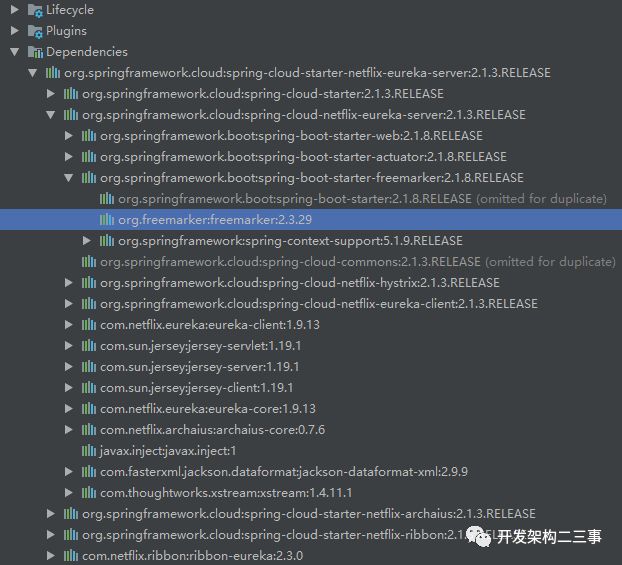The image size is (622, 565).
Task: Collapse spring-boot-starter-freemarker dependency arrow
Action: 69,178
